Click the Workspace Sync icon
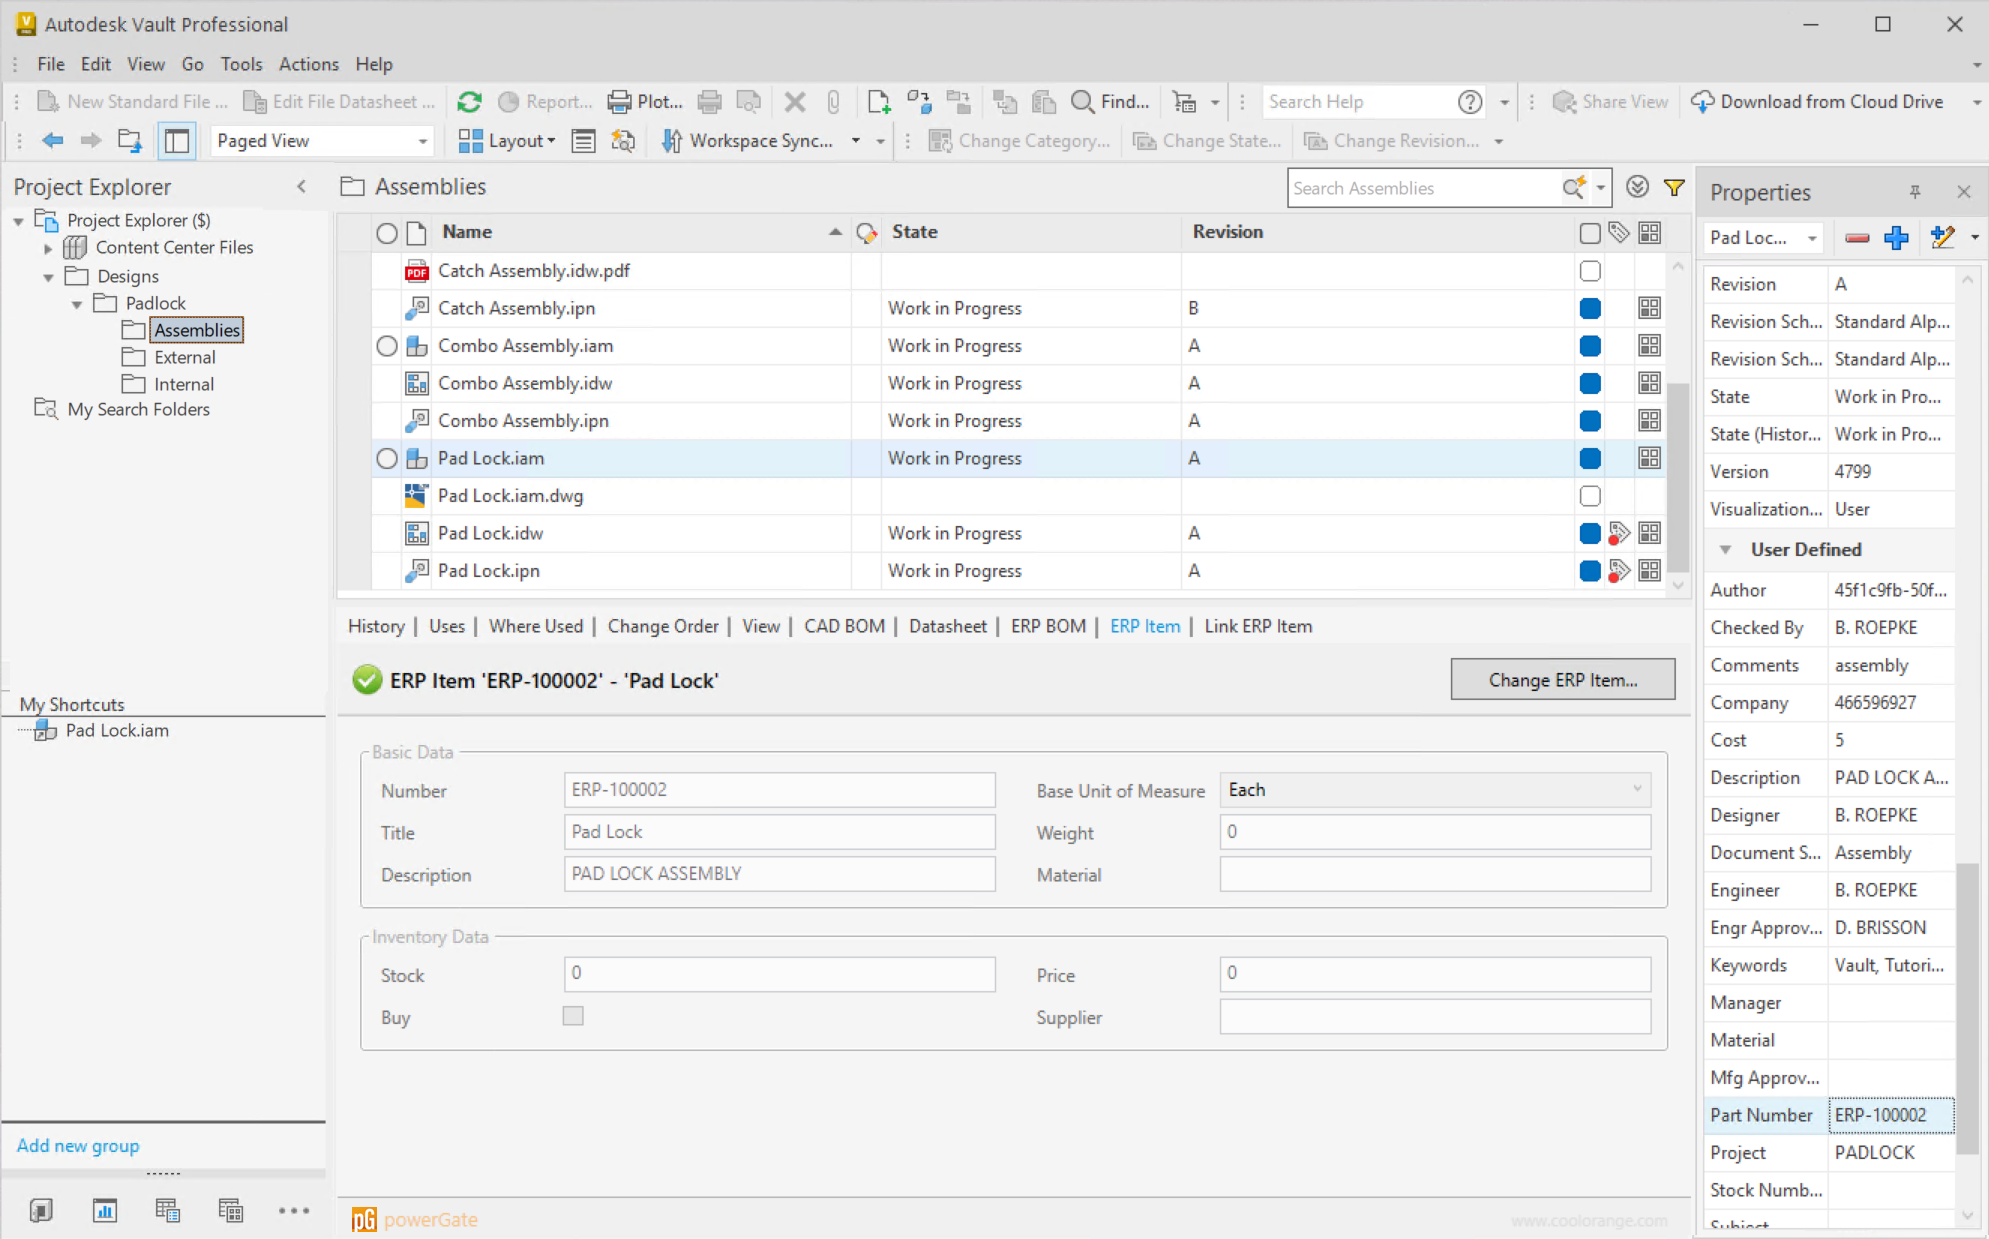 point(672,141)
